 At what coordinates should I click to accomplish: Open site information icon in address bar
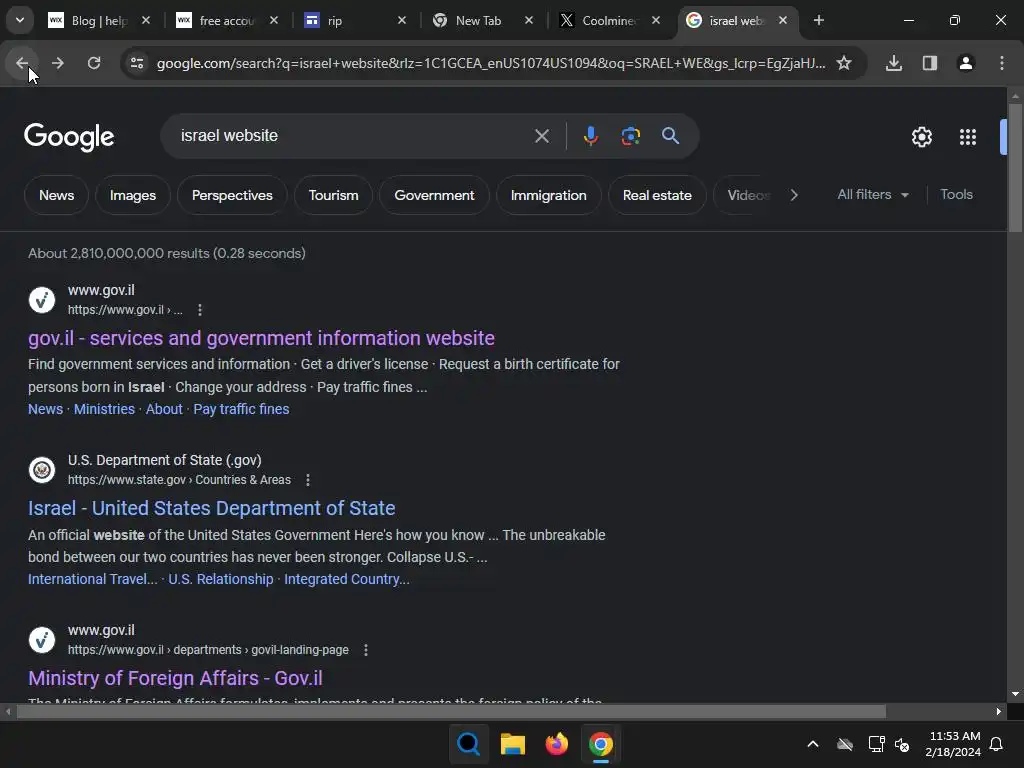[137, 63]
